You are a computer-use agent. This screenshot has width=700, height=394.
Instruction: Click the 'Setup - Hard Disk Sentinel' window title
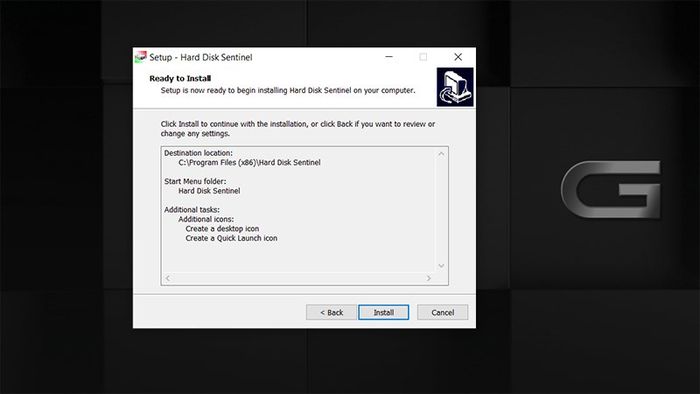pyautogui.click(x=201, y=57)
